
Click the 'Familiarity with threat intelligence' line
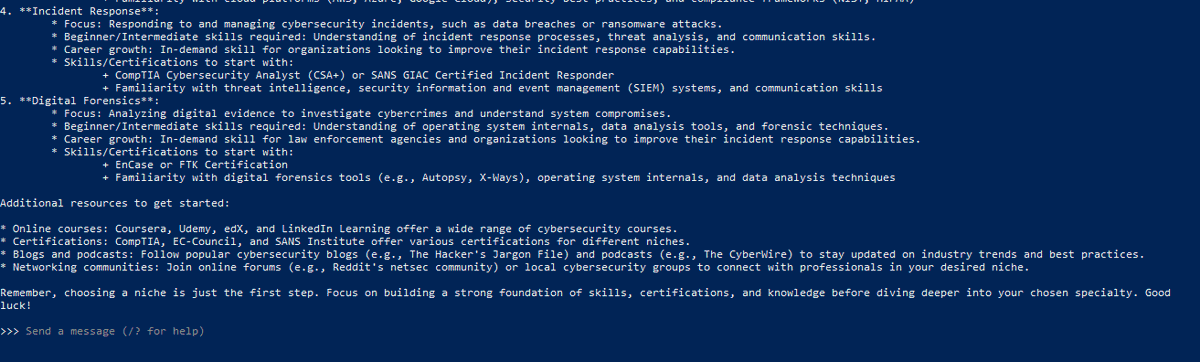492,88
